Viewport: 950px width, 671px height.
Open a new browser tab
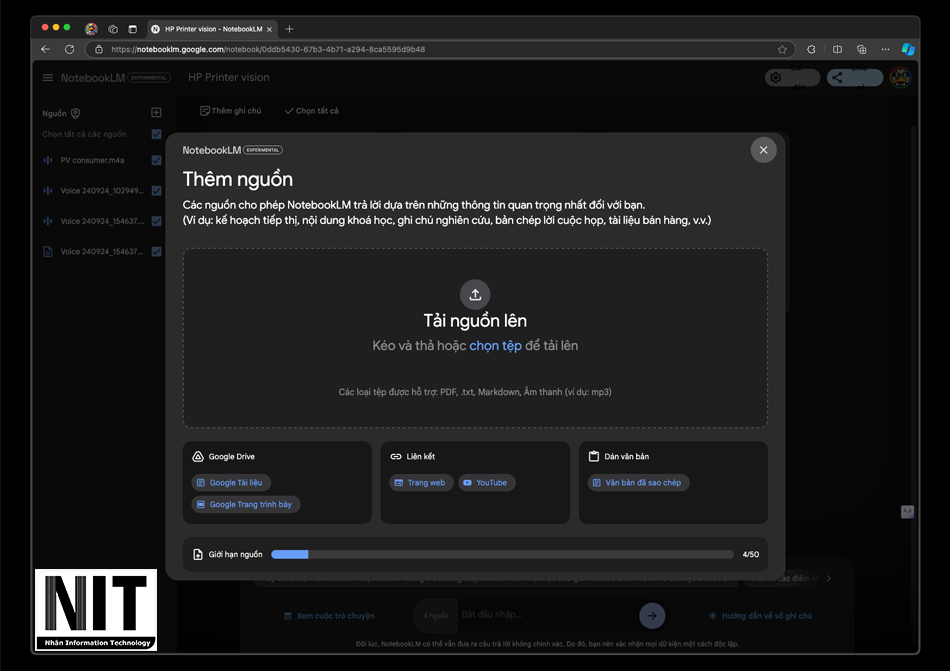290,28
